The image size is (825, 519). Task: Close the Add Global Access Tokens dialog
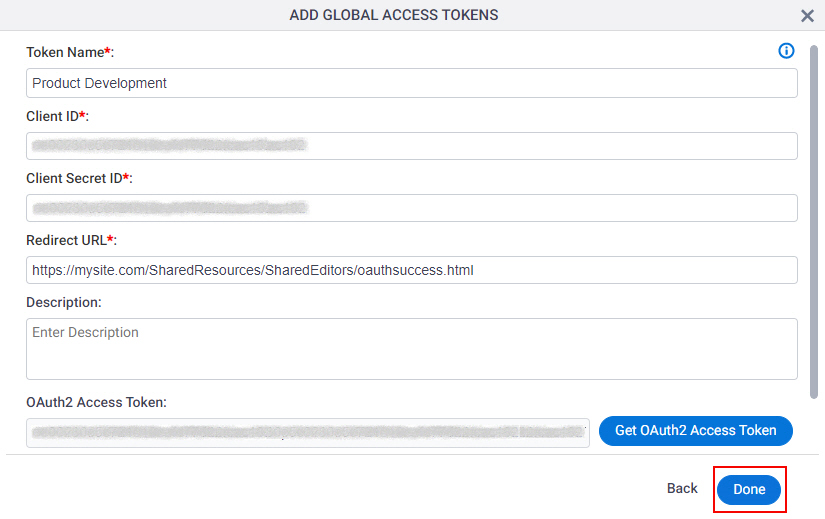click(807, 16)
